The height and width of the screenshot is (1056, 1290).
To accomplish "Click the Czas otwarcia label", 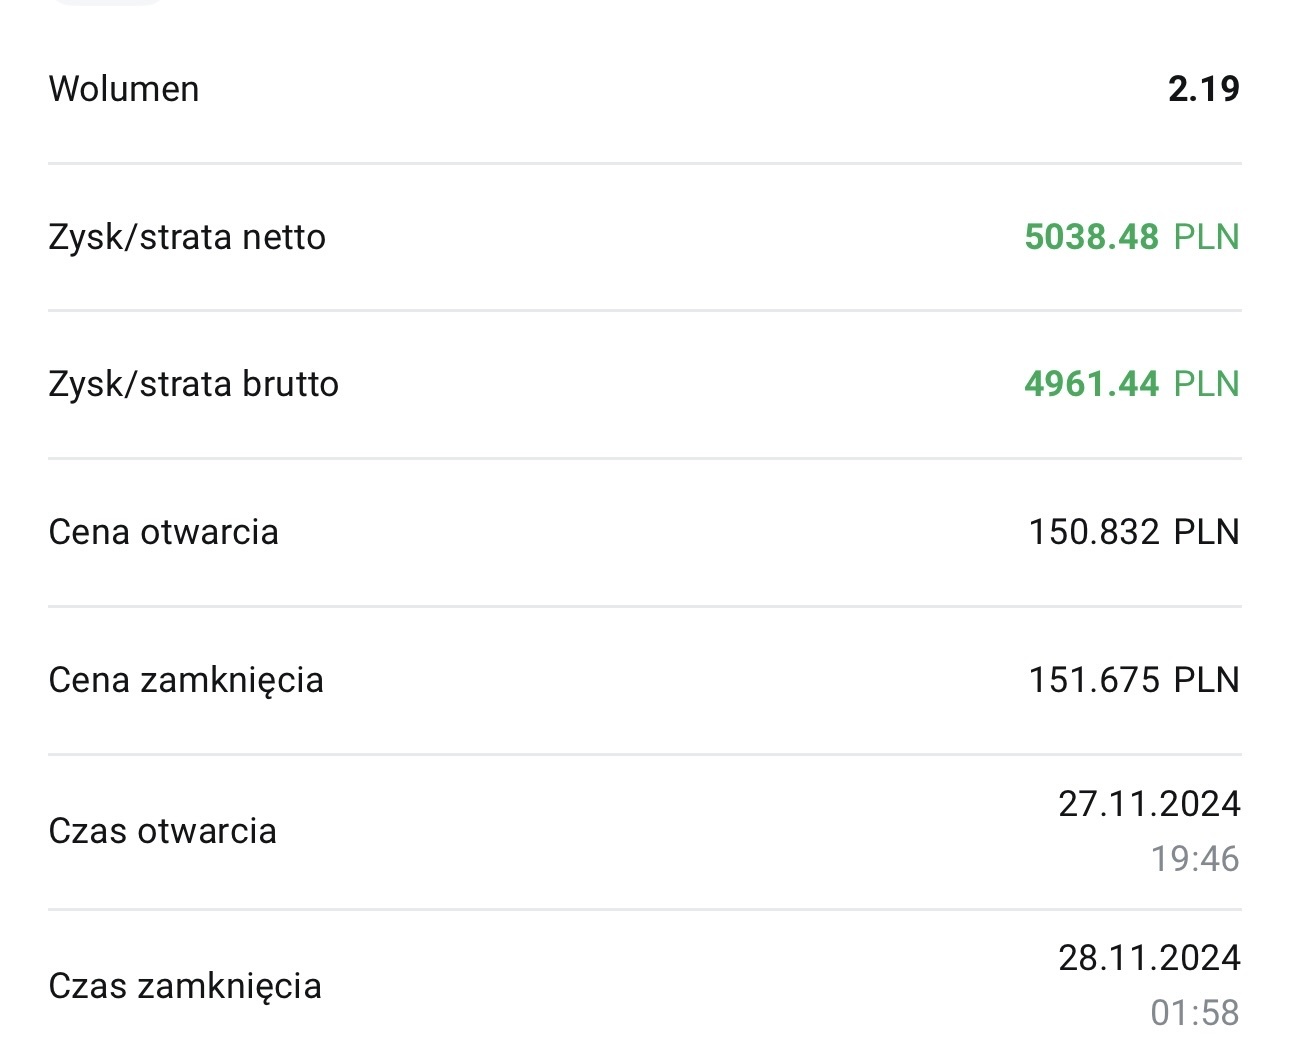I will 162,831.
